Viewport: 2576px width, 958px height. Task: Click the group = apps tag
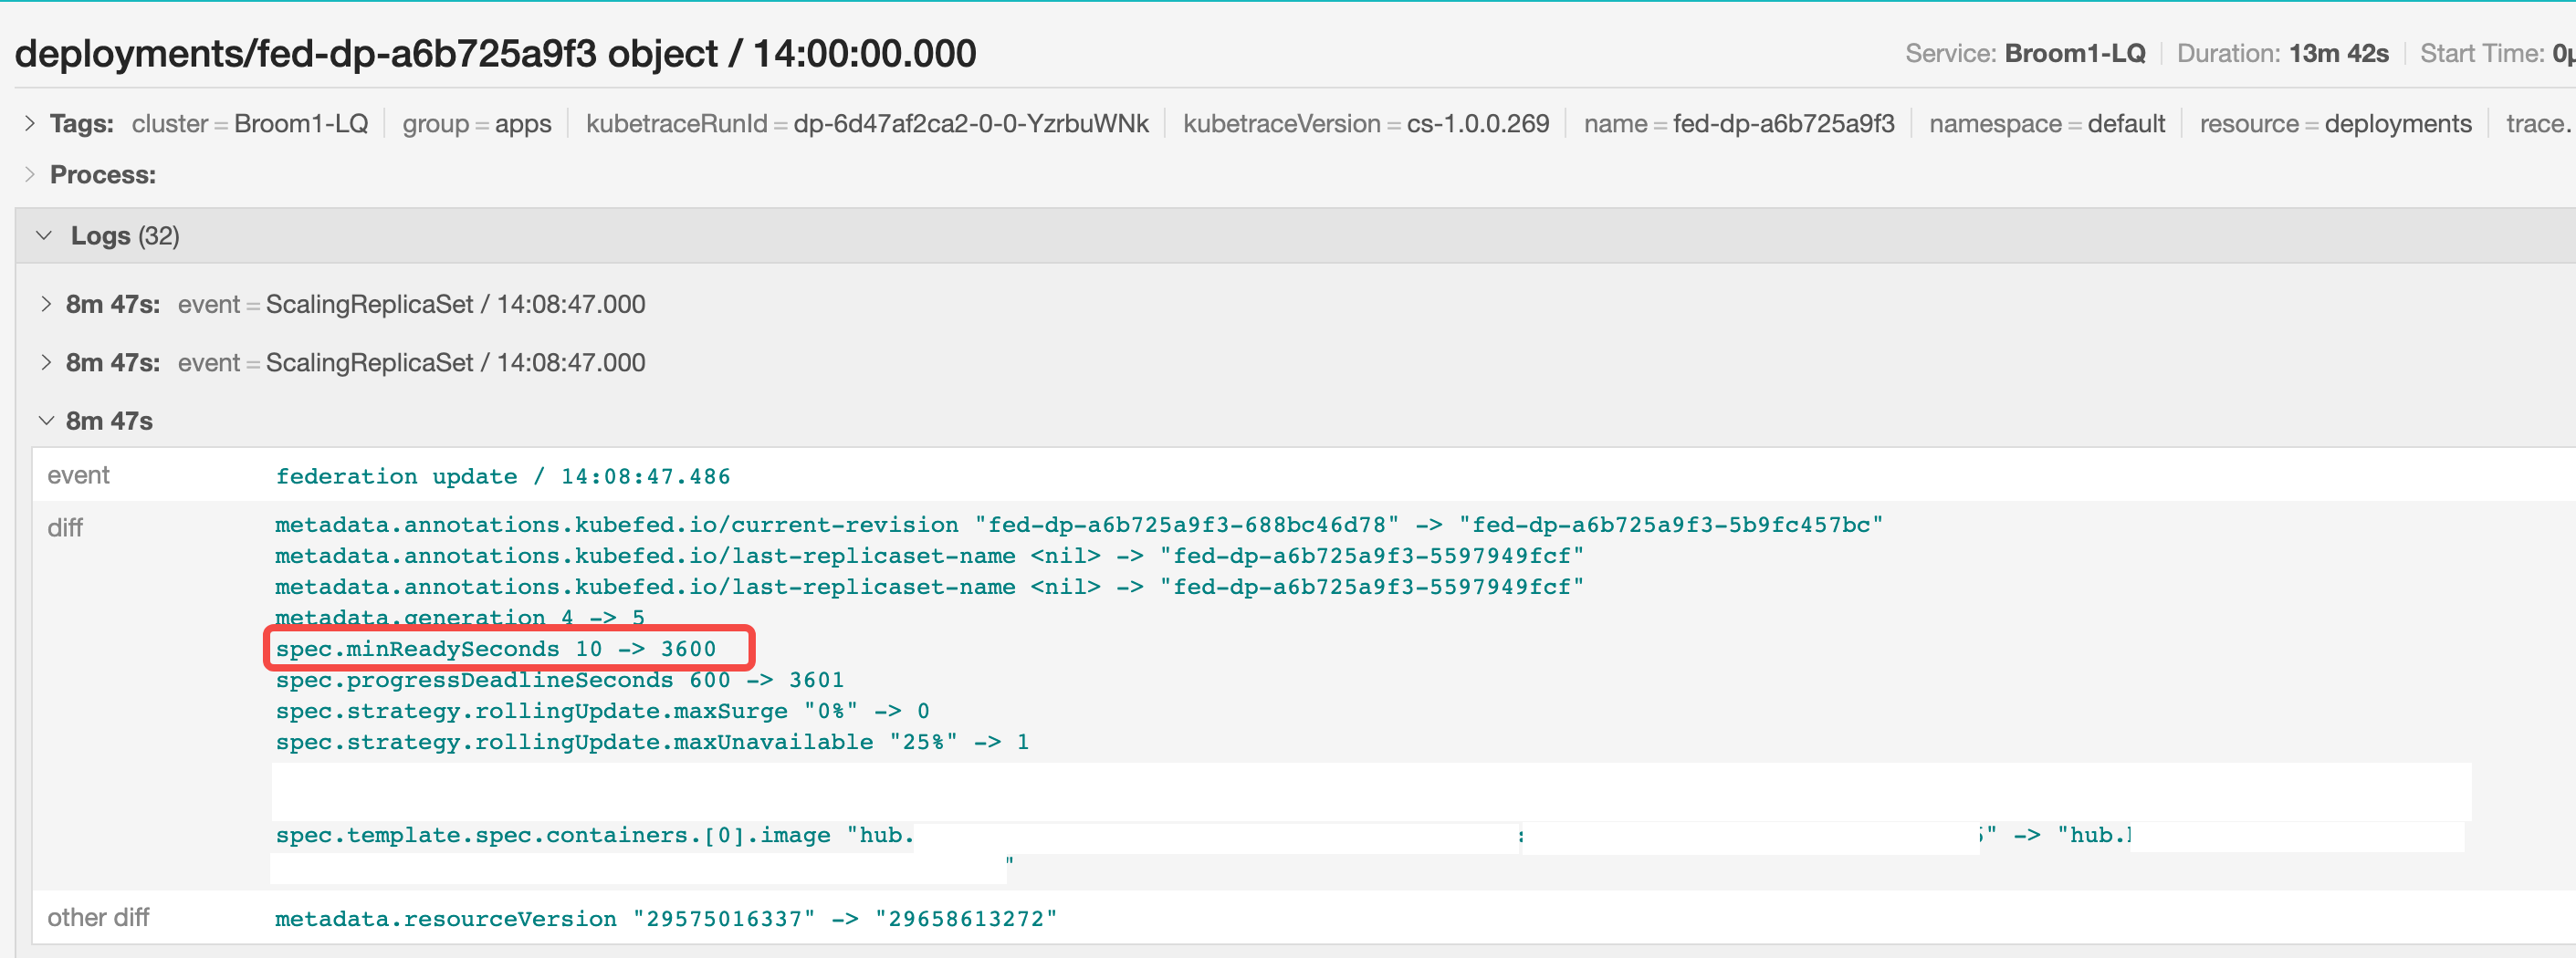[x=477, y=124]
